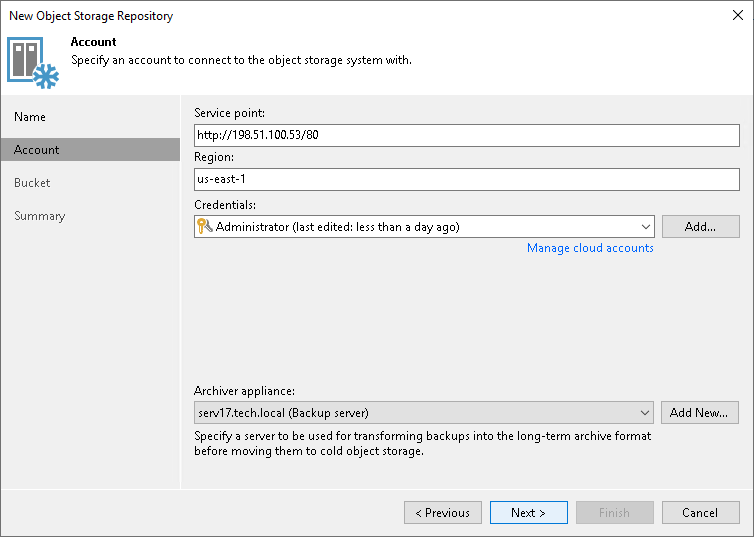Click the Credentials label
The width and height of the screenshot is (754, 537).
click(x=225, y=205)
